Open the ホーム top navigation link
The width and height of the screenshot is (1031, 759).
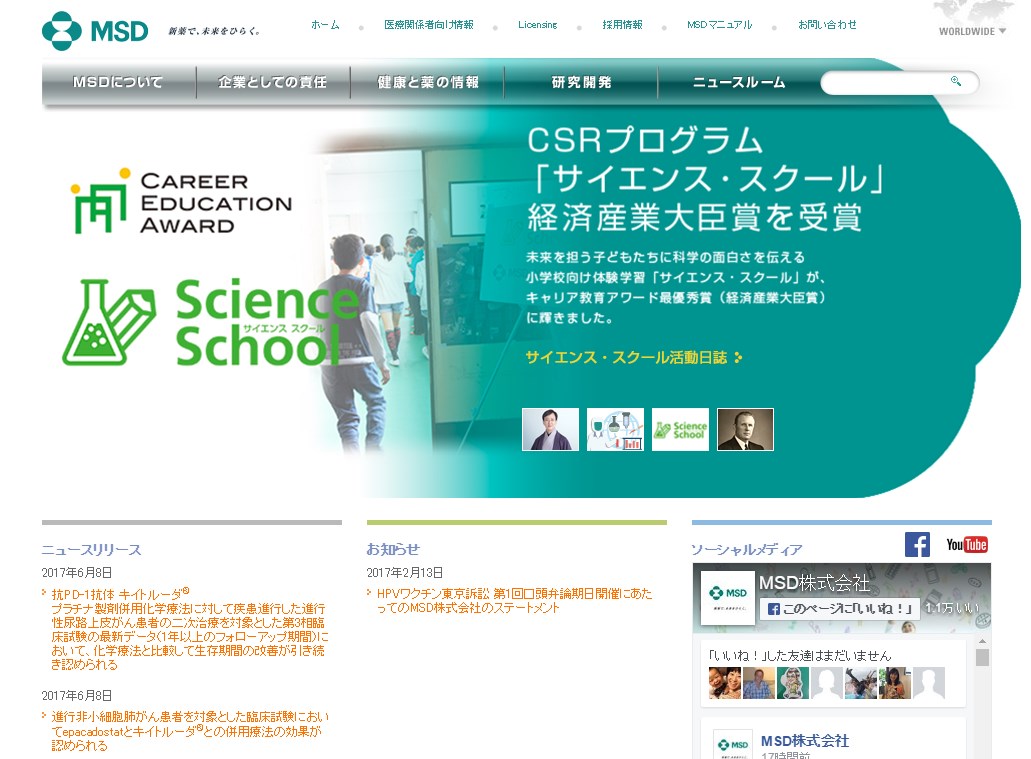pos(325,25)
